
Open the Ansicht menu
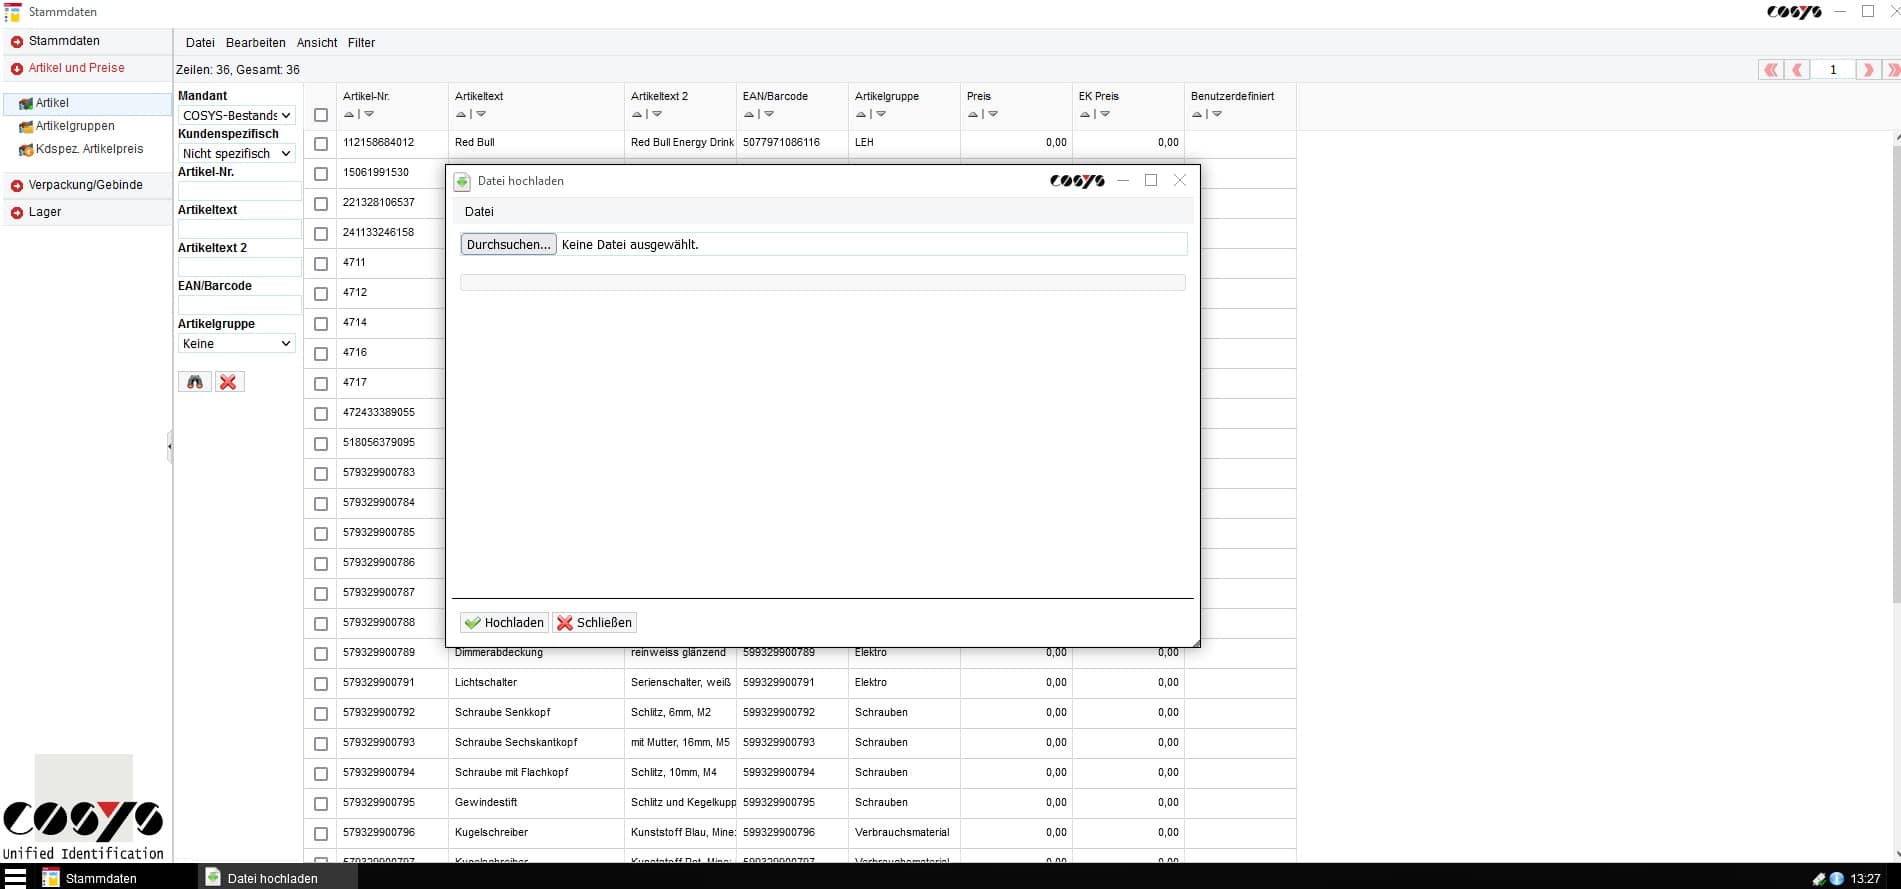pyautogui.click(x=317, y=43)
